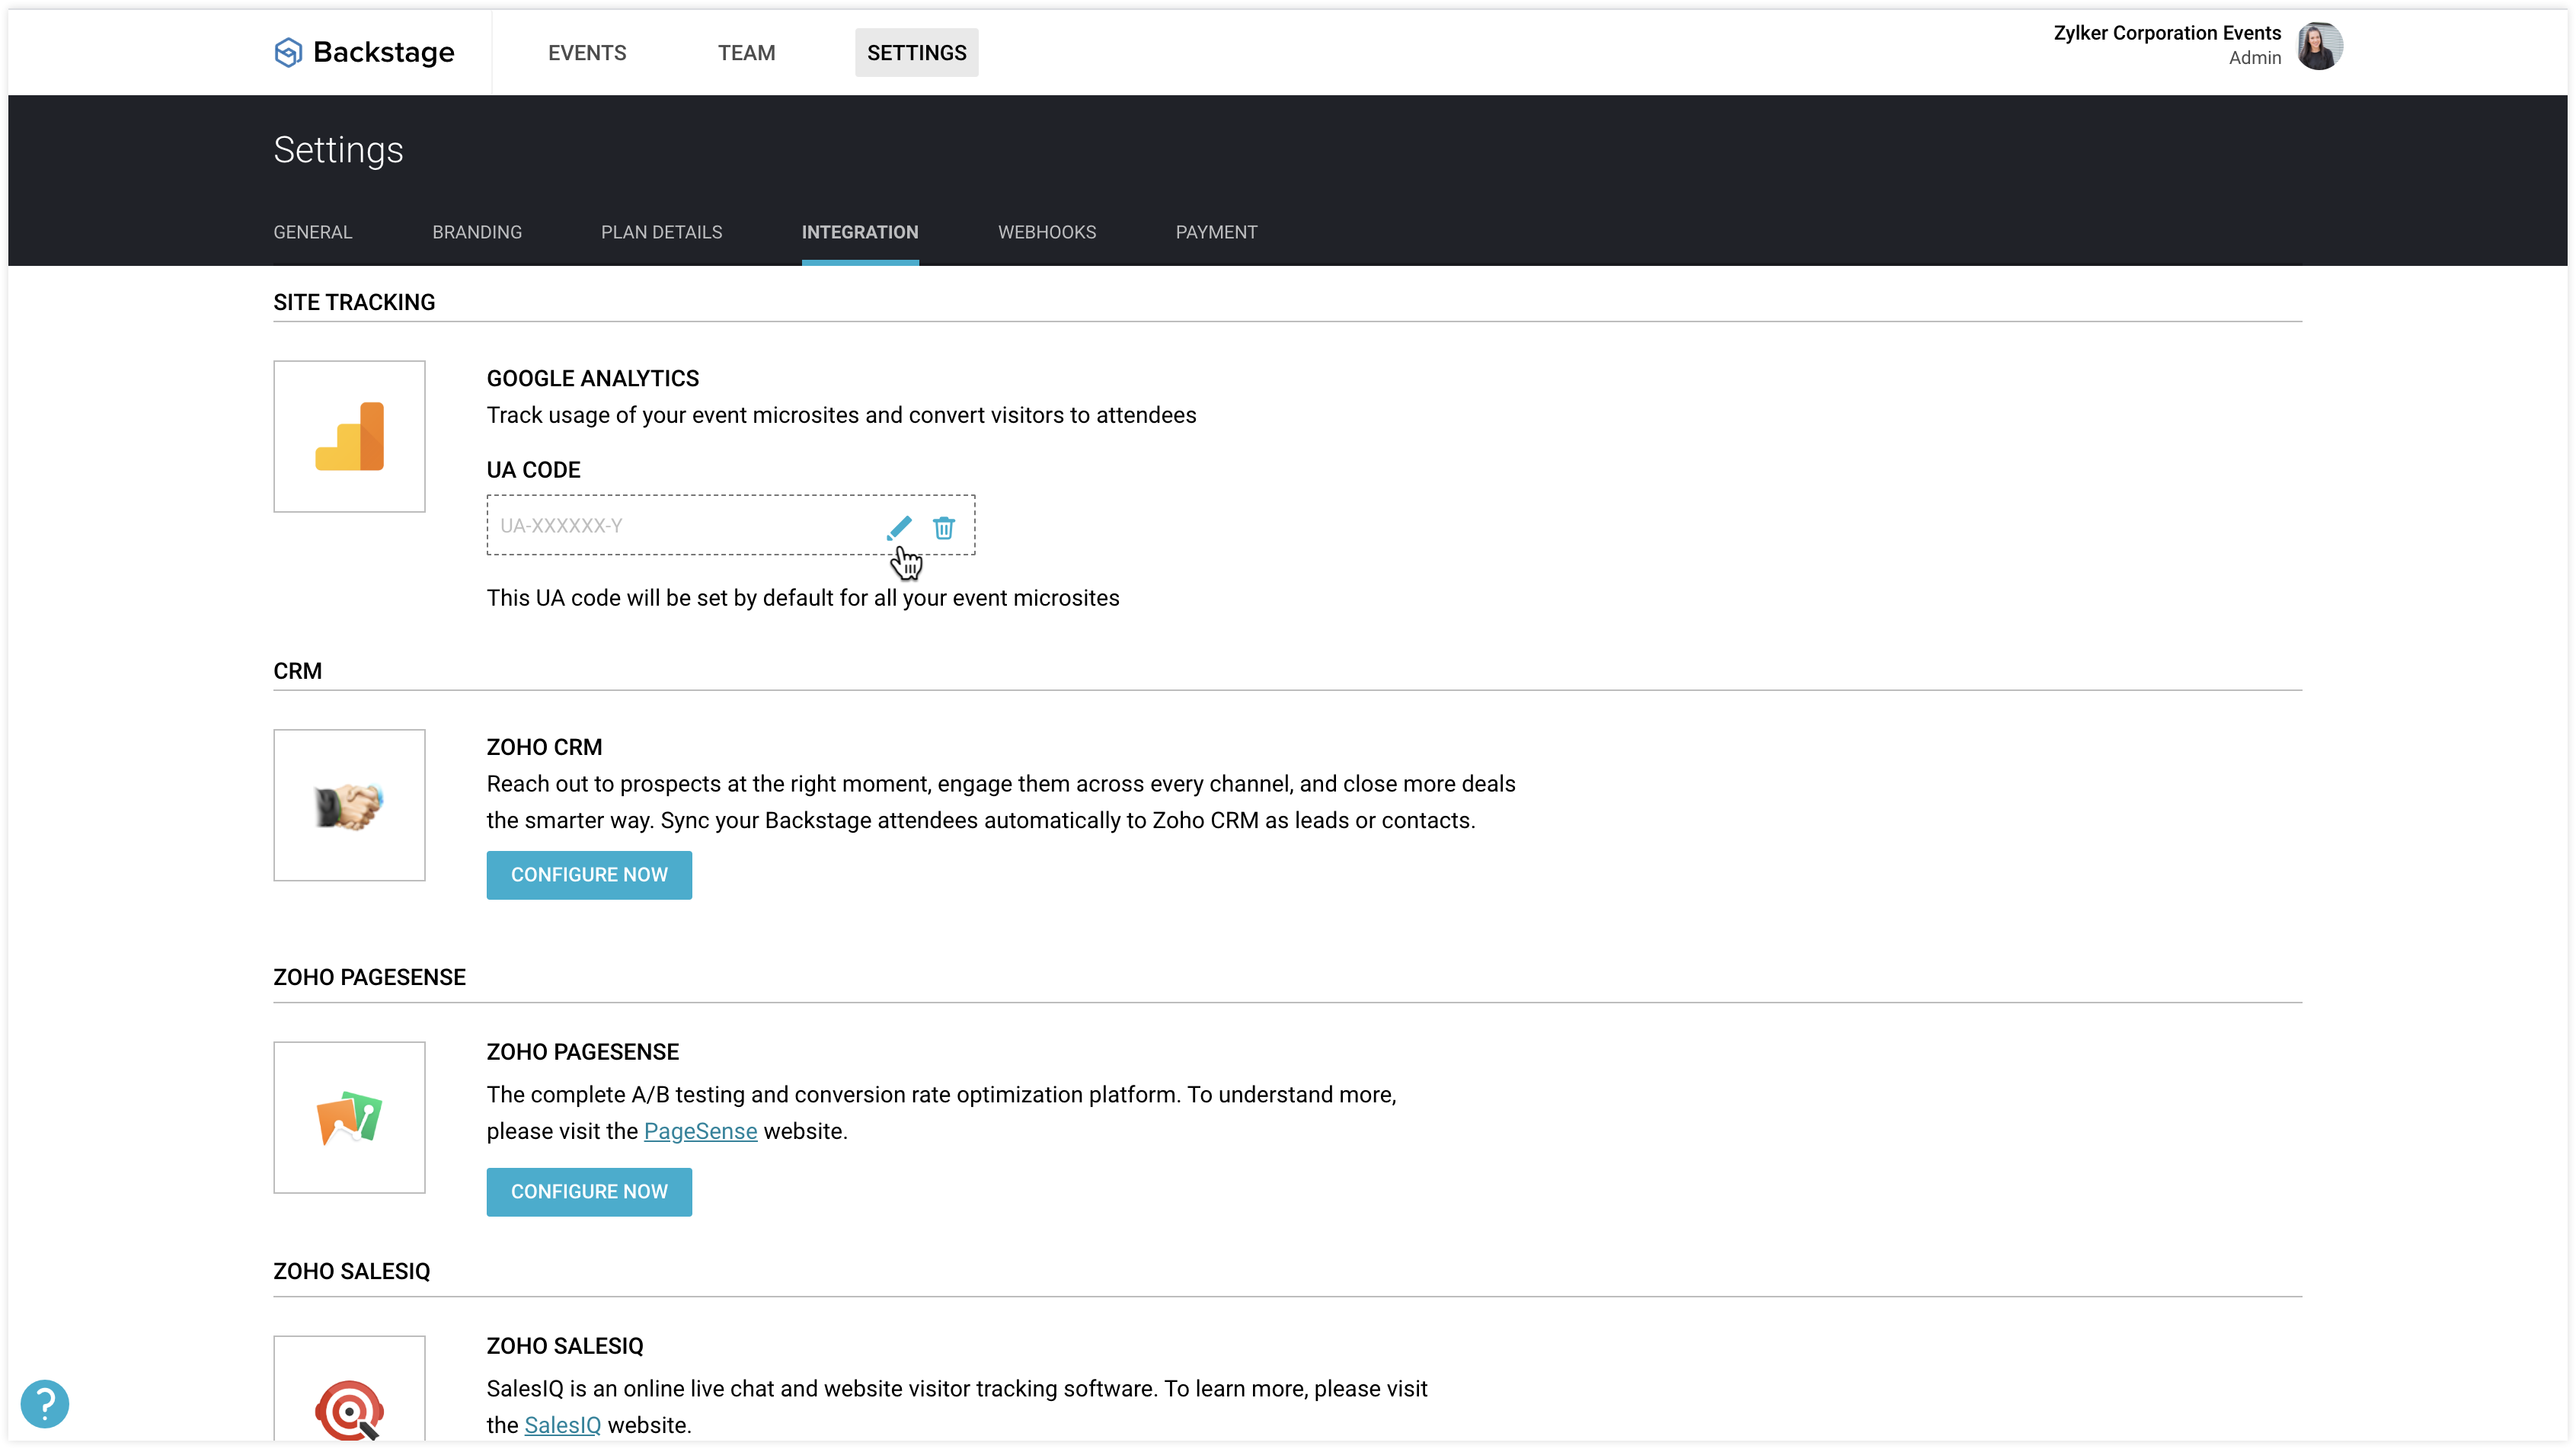
Task: Follow the PageSense website link
Action: (700, 1131)
